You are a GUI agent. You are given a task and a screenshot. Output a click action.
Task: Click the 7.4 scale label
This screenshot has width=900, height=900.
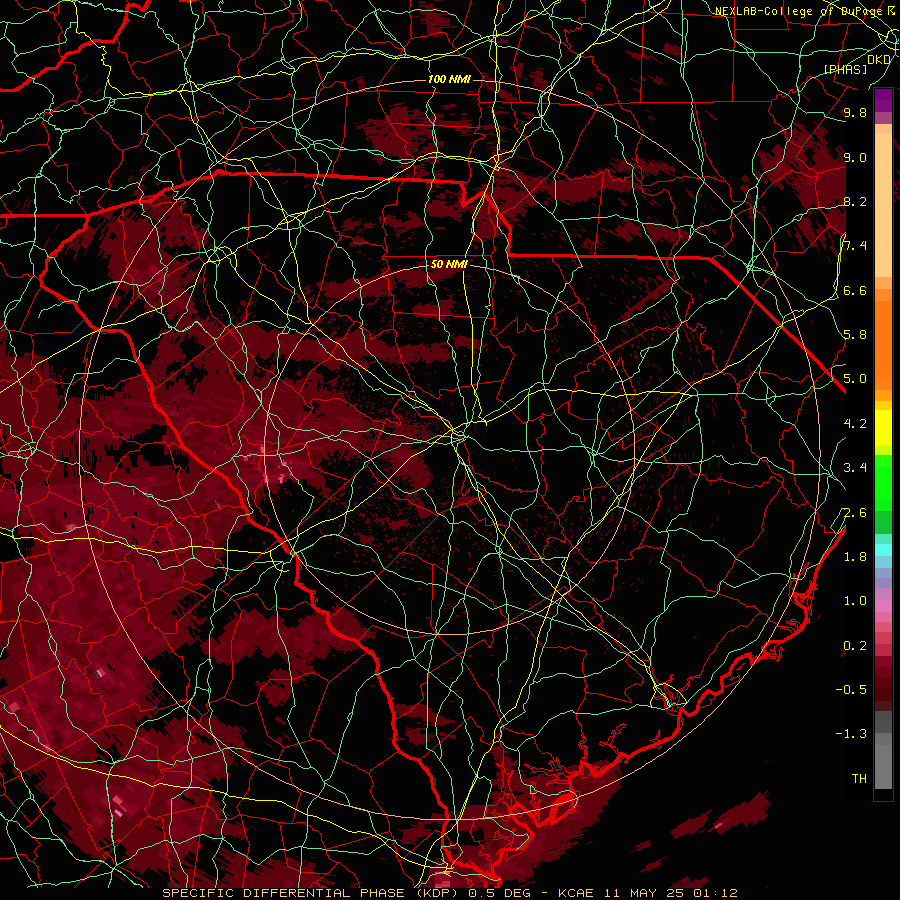(855, 246)
